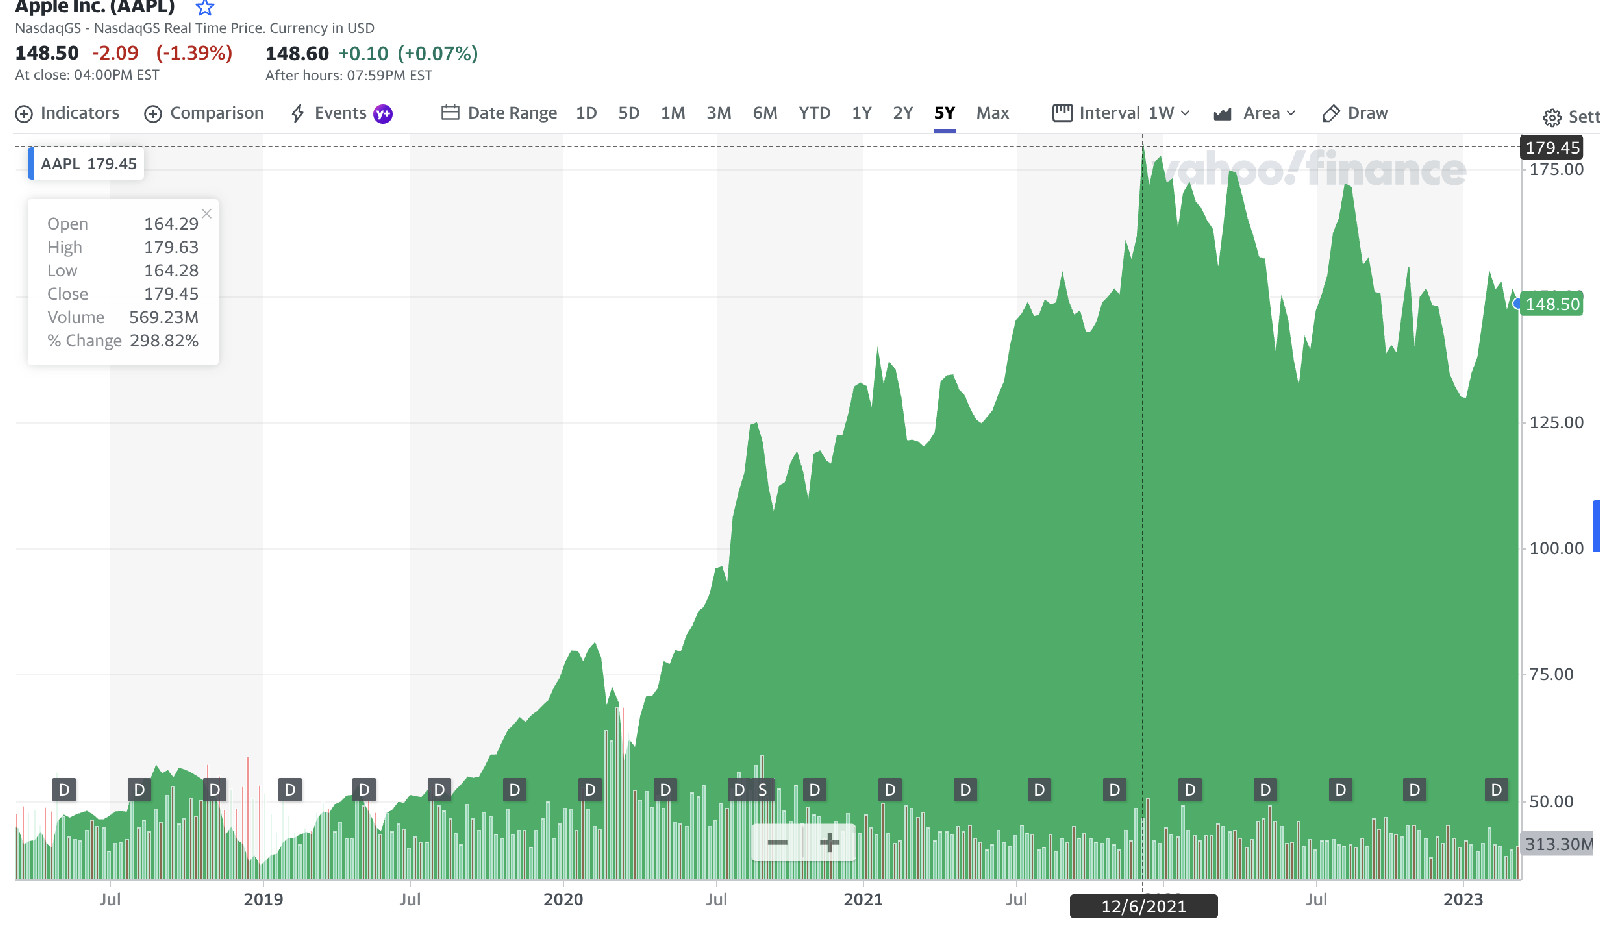Click the dividend D marker above 2021 label
This screenshot has width=1600, height=932.
pos(890,790)
